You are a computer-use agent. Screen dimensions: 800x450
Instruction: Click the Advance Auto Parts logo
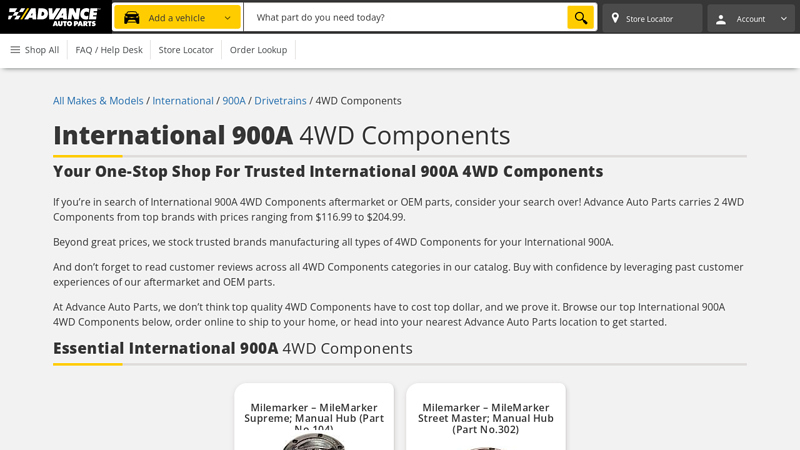coord(54,17)
